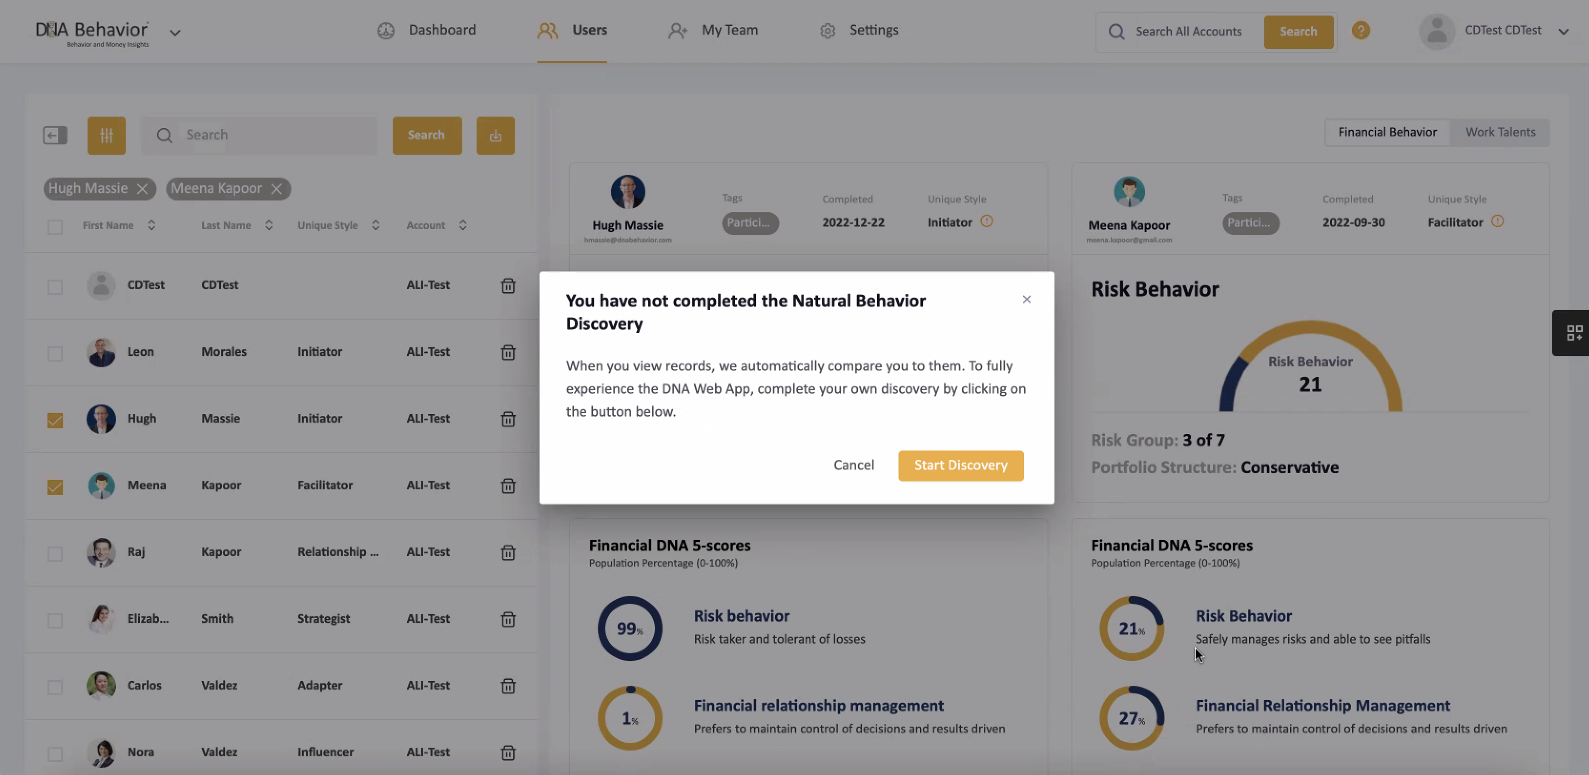Check the Elizabeth Smith checkbox
This screenshot has width=1589, height=775.
(55, 621)
